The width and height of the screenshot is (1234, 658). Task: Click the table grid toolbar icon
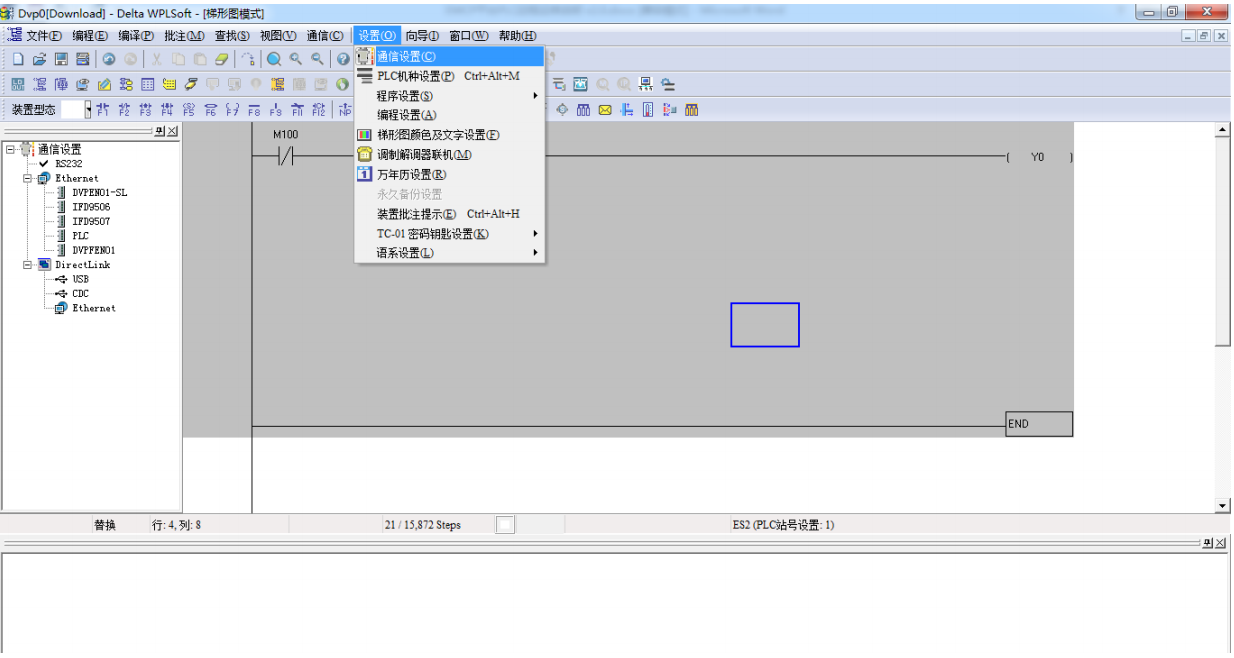pyautogui.click(x=147, y=84)
